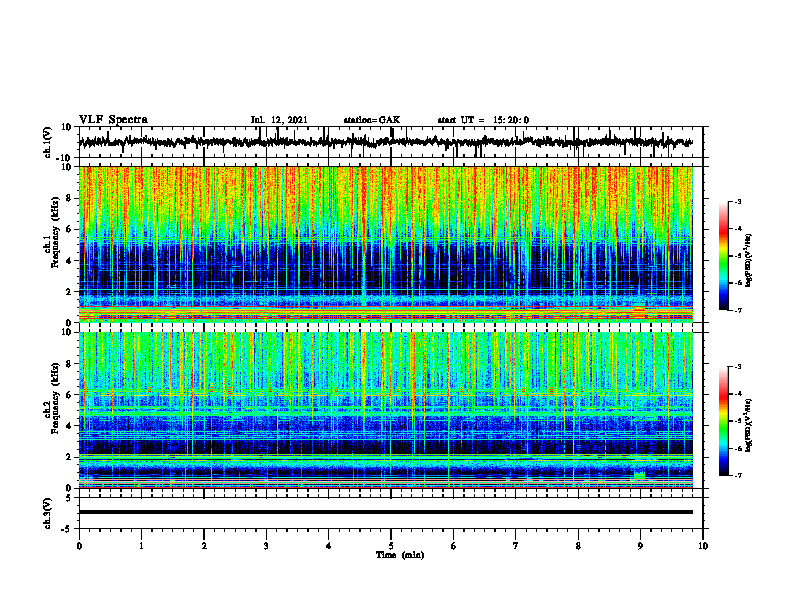The width and height of the screenshot is (792, 612).
Task: Click the 2 kHz tick on ch.1 spectrogram
Action: click(70, 292)
